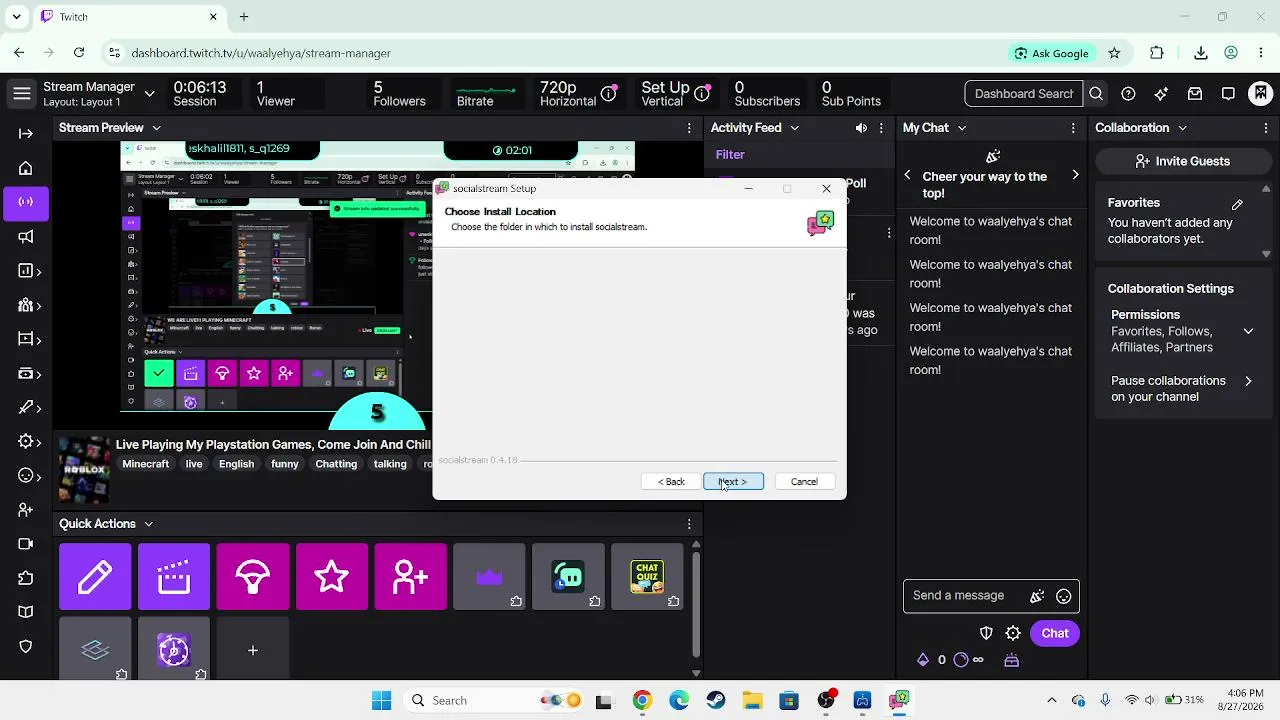Click the Dashboard Search input field
The image size is (1280, 720).
pyautogui.click(x=1024, y=94)
